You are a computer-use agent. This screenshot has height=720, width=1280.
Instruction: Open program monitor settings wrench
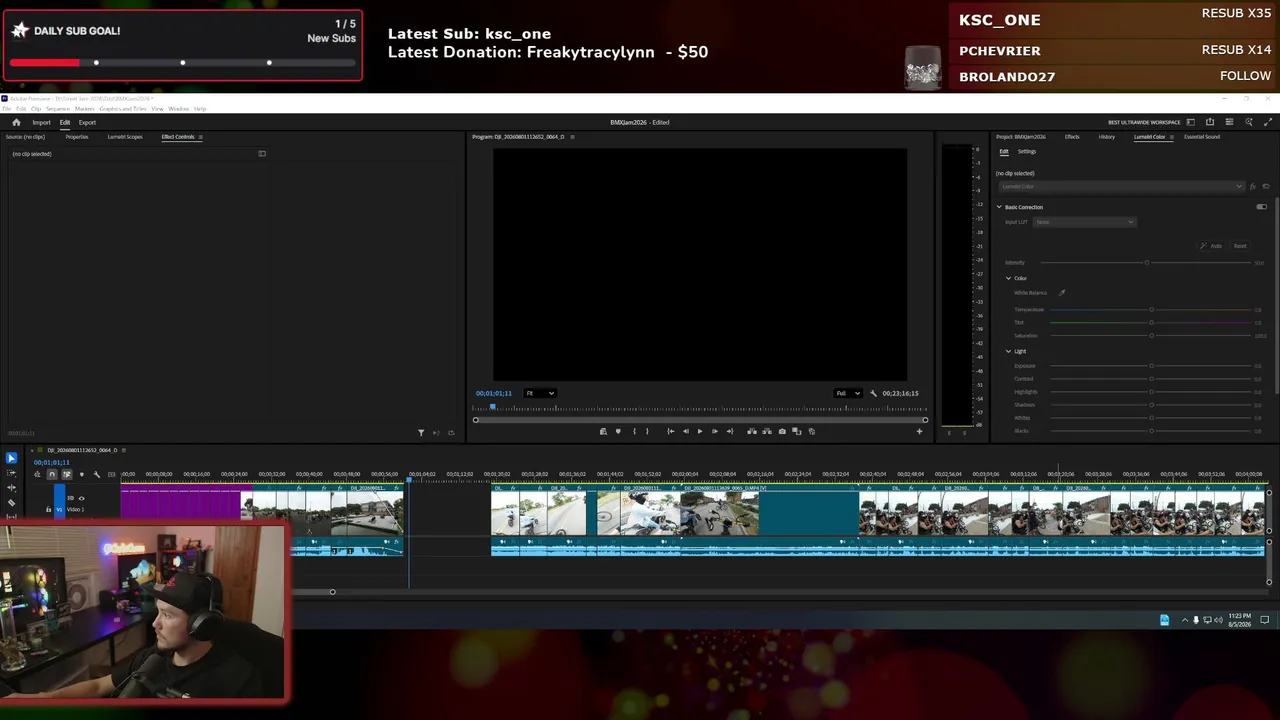coord(873,393)
